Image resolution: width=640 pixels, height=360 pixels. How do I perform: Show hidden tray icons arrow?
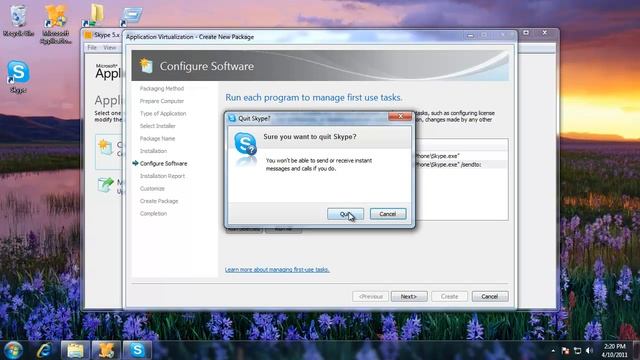(553, 351)
